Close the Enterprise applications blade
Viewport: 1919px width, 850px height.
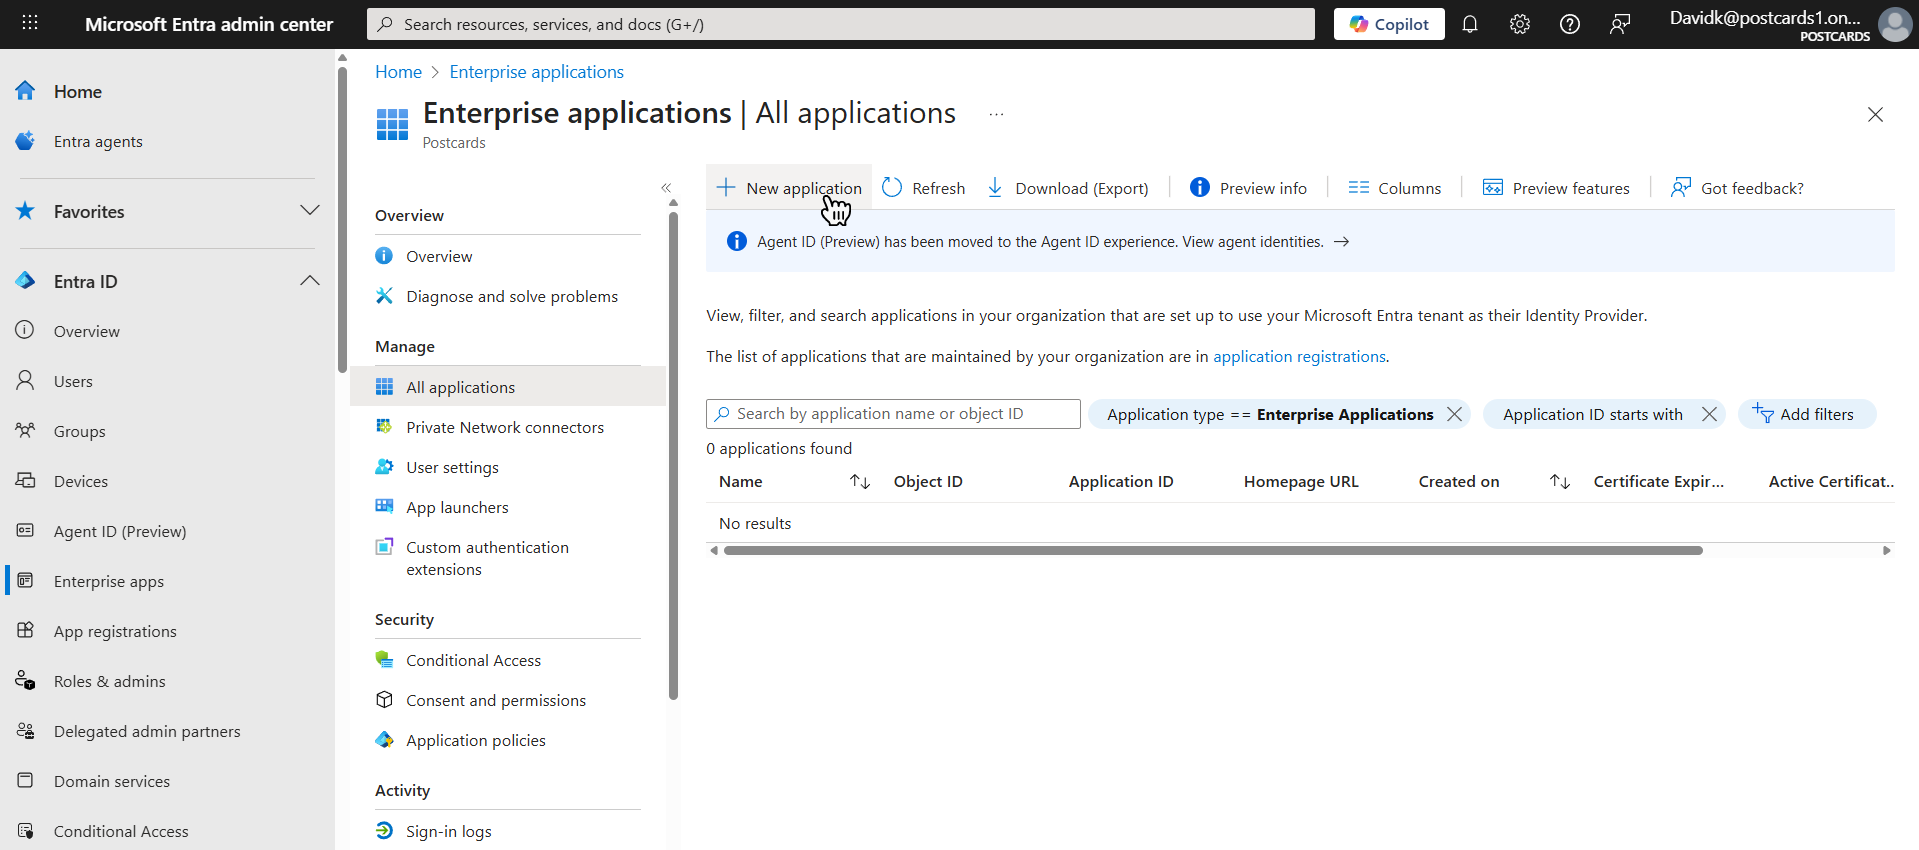[1875, 114]
